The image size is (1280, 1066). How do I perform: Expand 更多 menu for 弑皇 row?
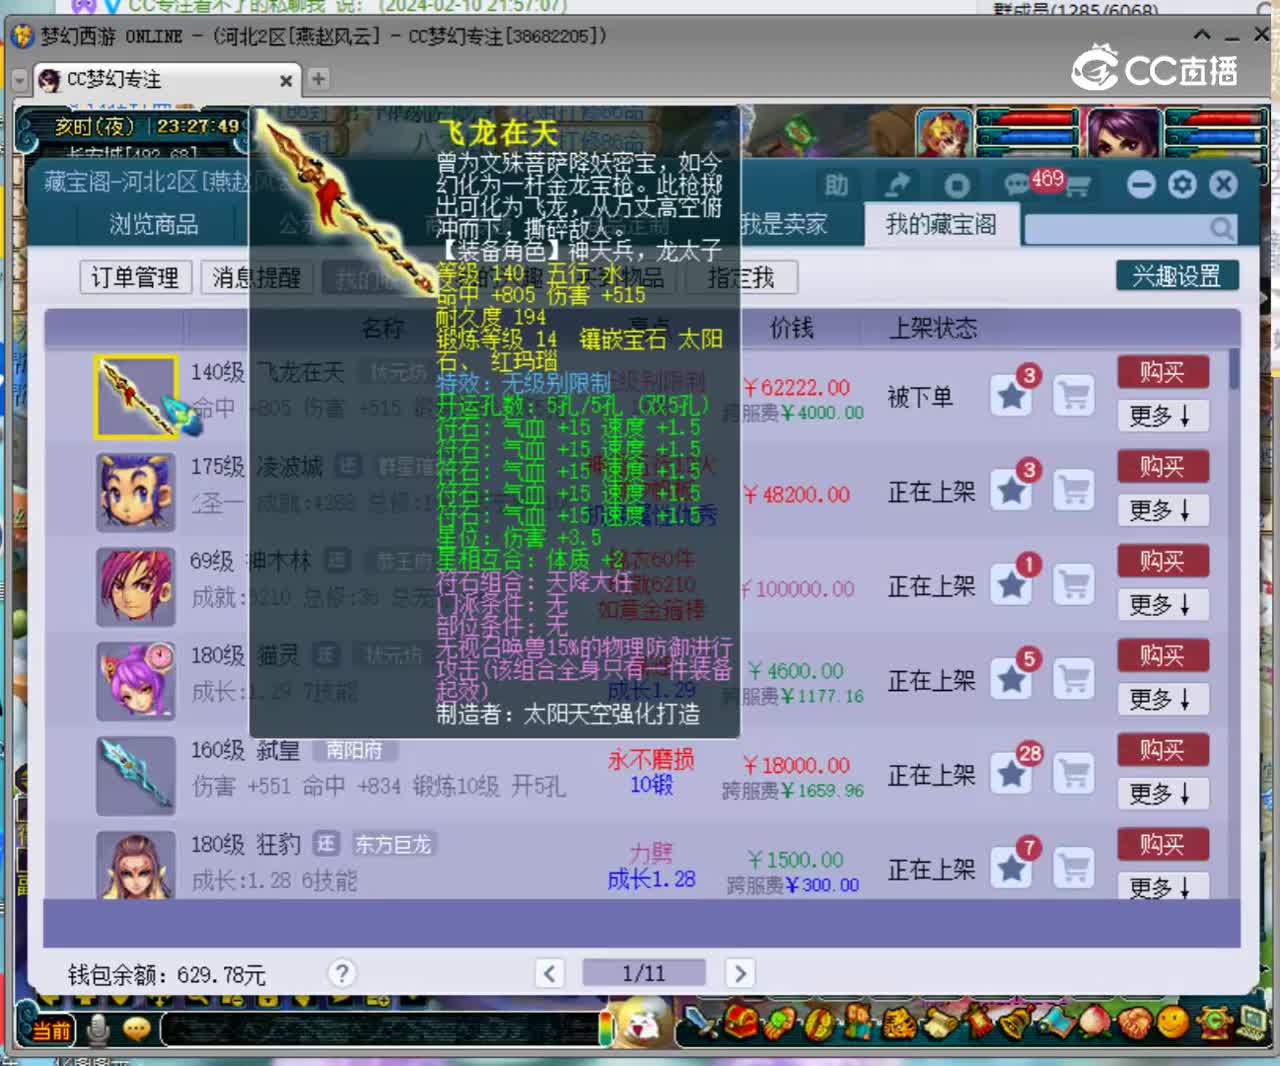[1162, 793]
